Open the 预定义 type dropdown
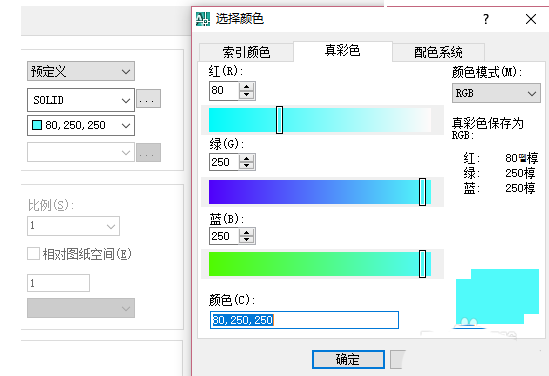The width and height of the screenshot is (549, 376). click(81, 71)
